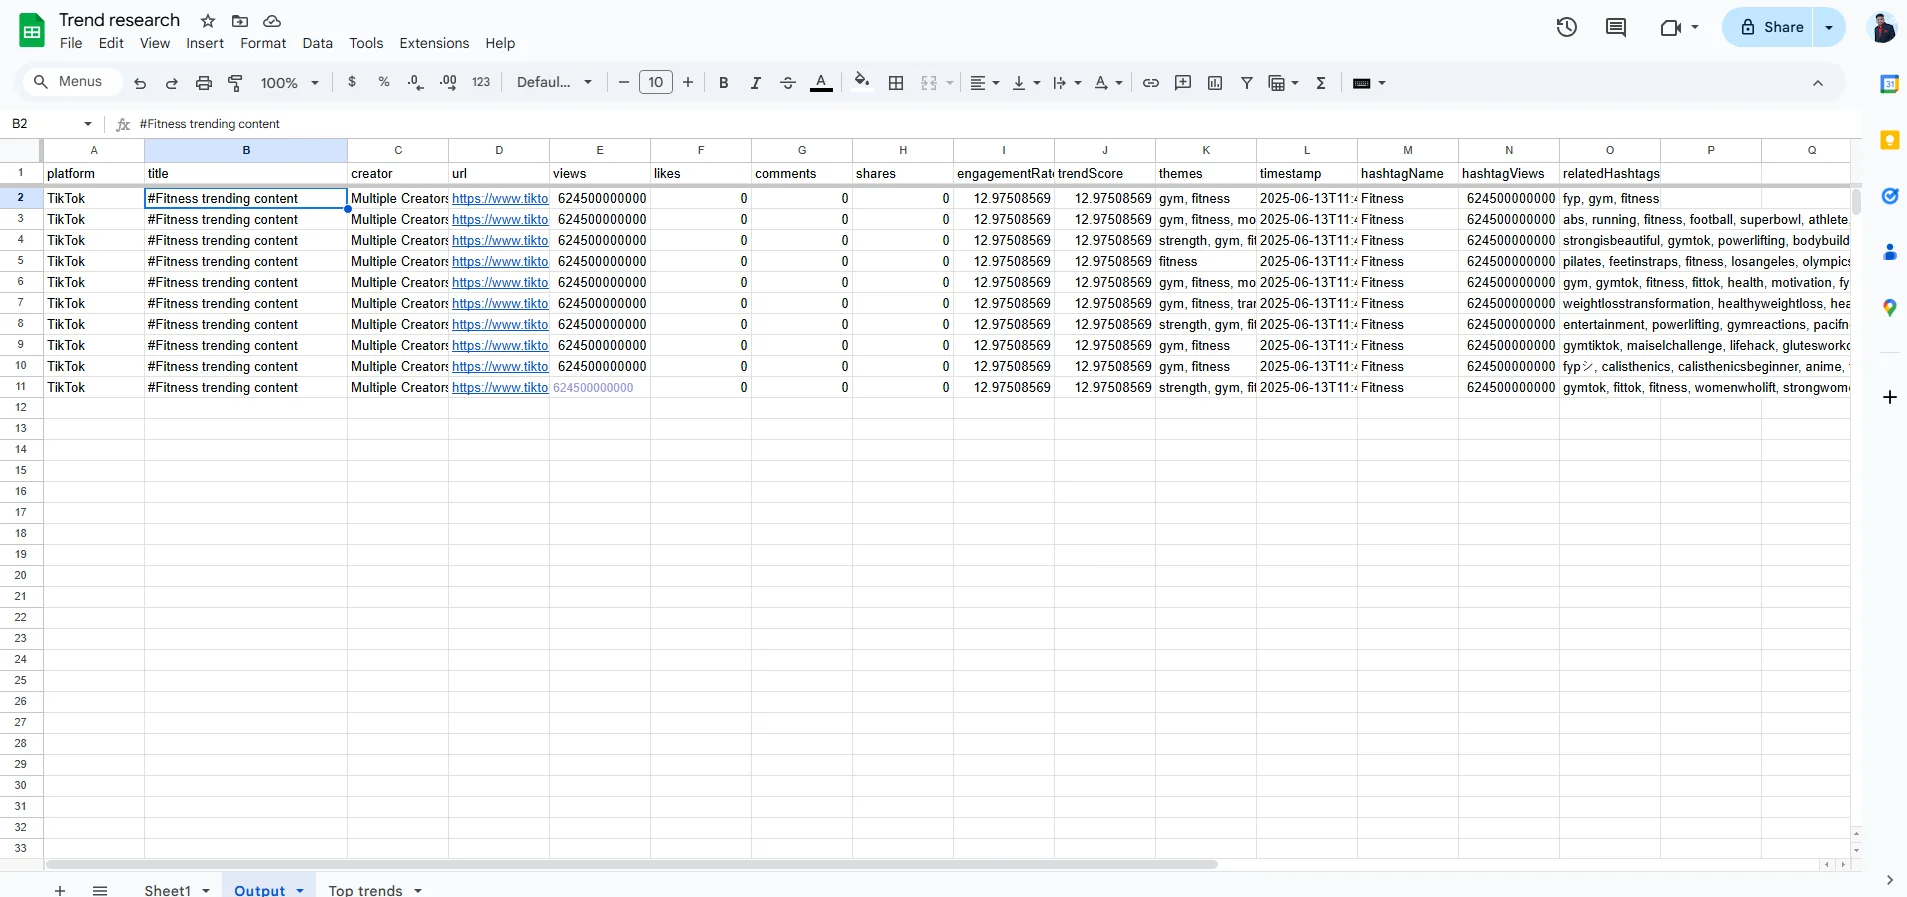Star the Trend research document
Image resolution: width=1907 pixels, height=897 pixels.
[208, 21]
